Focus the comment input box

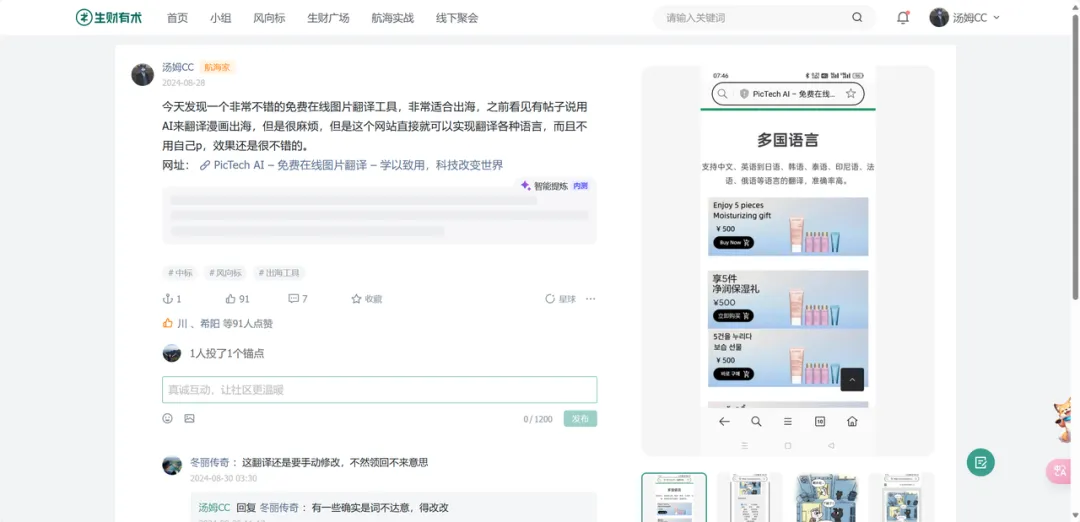click(x=380, y=390)
